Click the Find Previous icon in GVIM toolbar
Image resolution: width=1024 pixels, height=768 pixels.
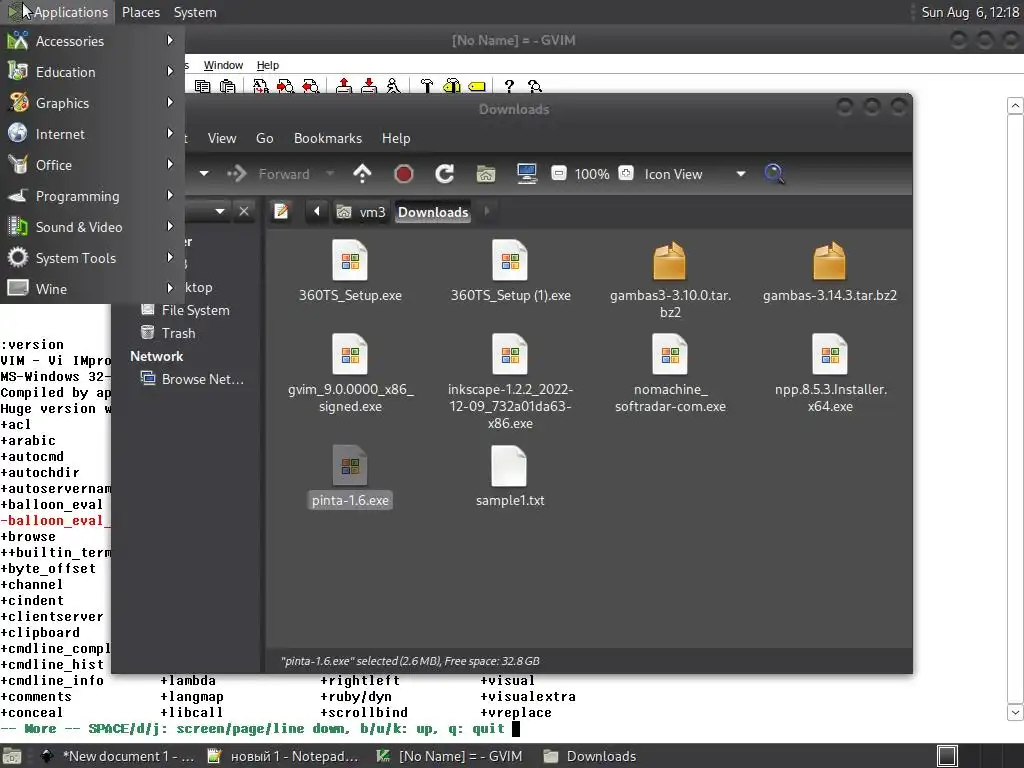[x=311, y=86]
